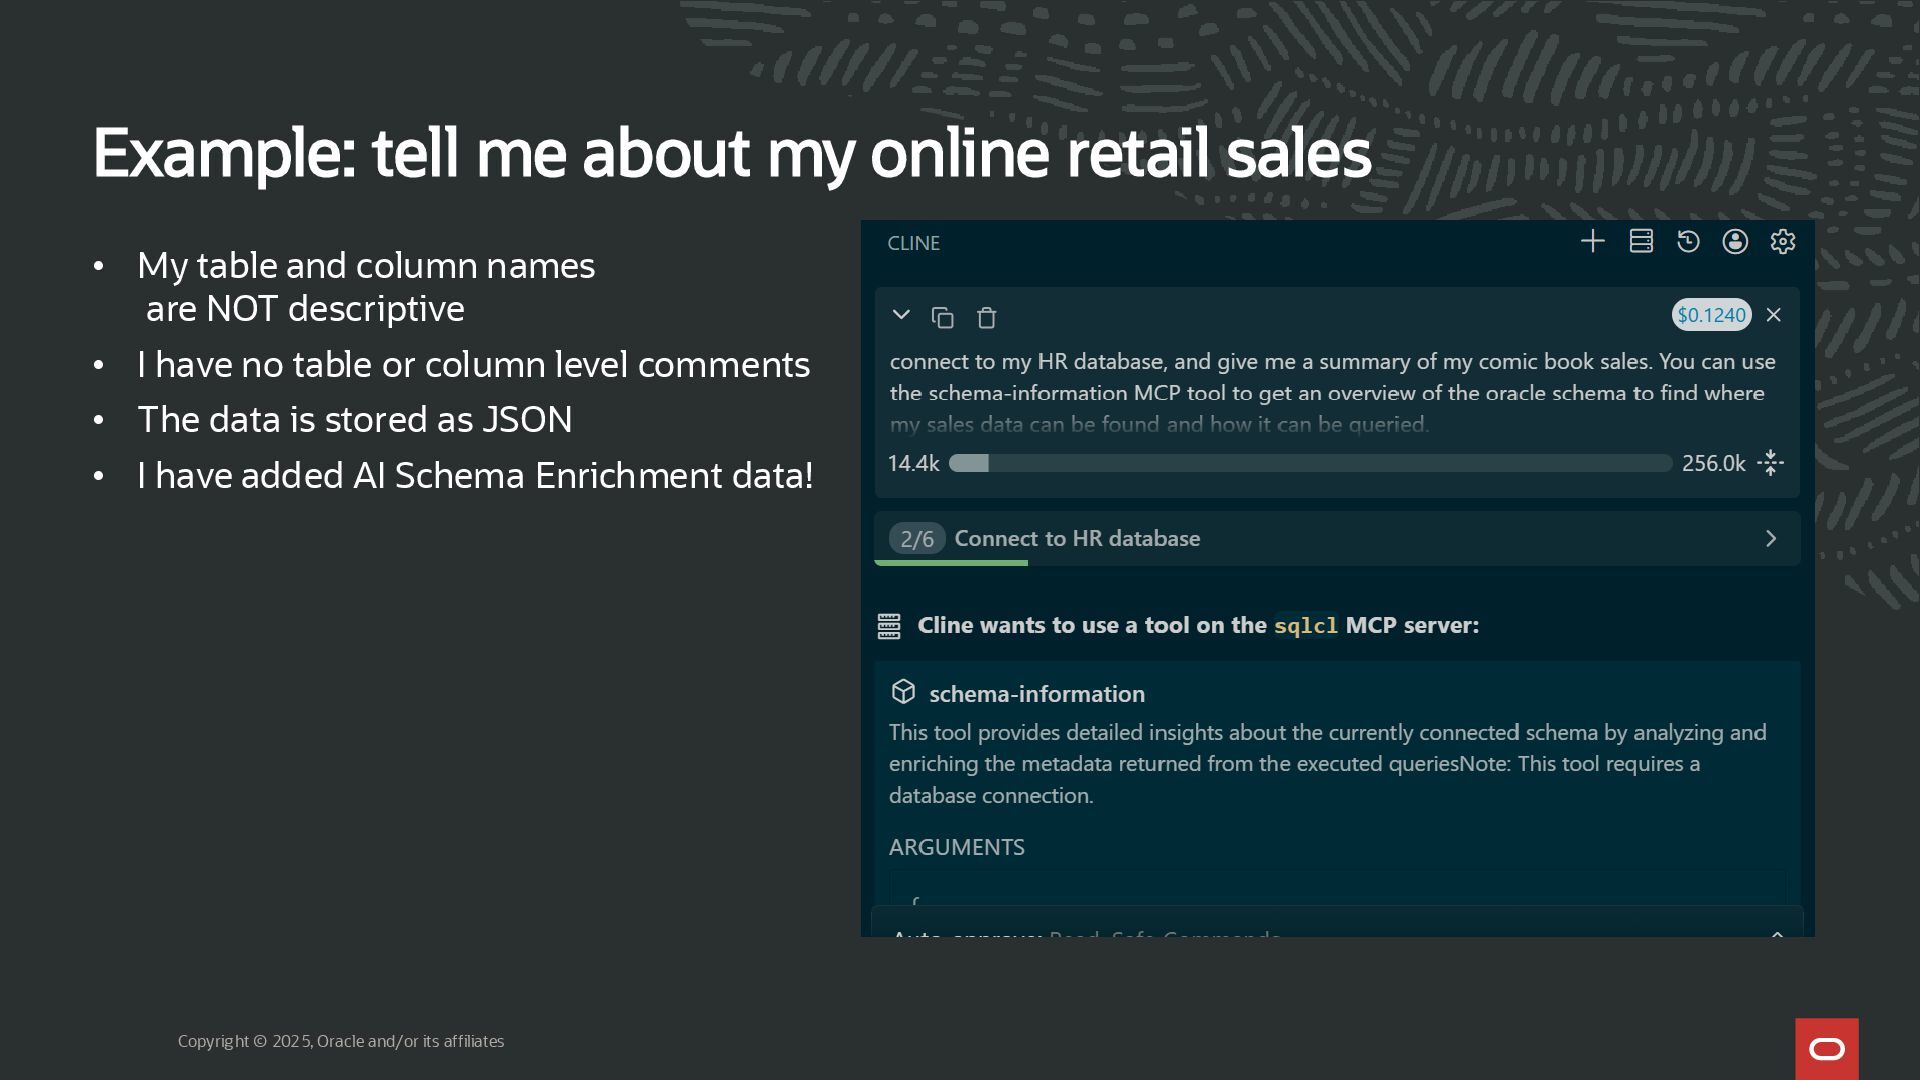Click the Oracle logo in corner
The width and height of the screenshot is (1920, 1080).
[1826, 1049]
